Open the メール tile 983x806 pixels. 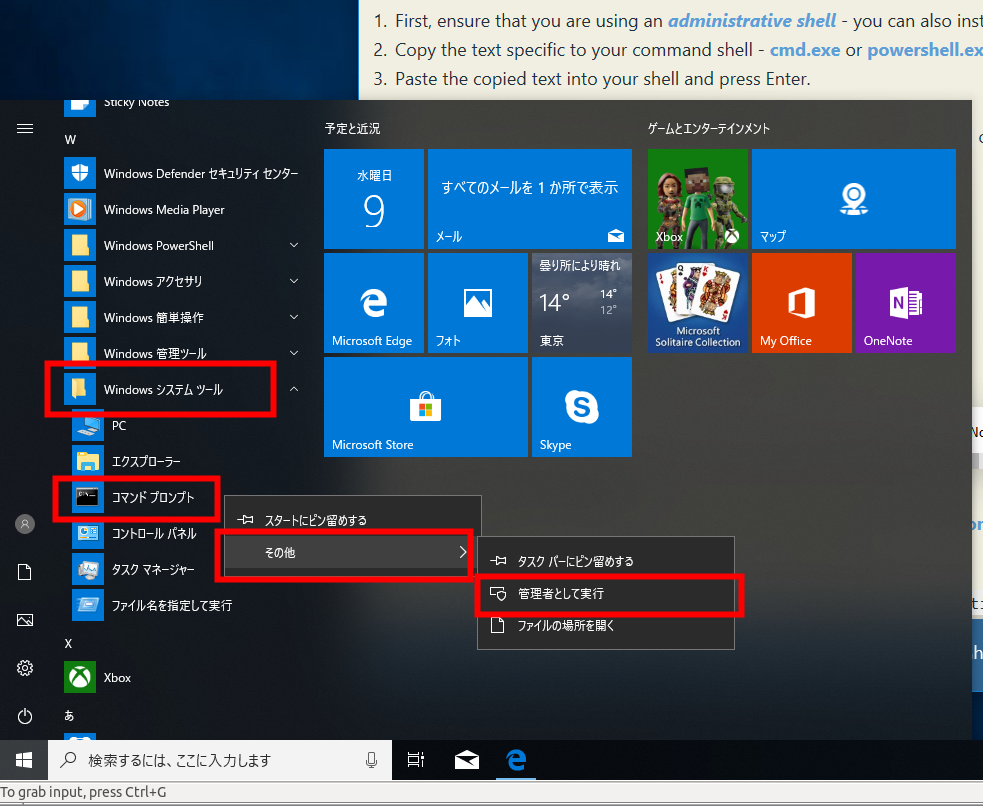530,199
